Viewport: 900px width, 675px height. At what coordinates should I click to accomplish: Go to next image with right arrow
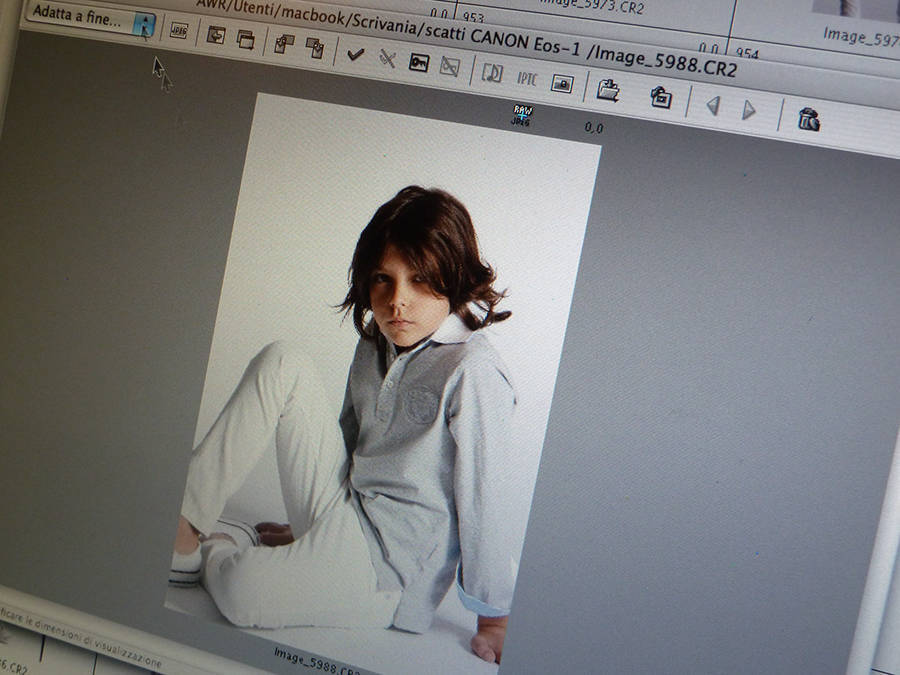[749, 110]
